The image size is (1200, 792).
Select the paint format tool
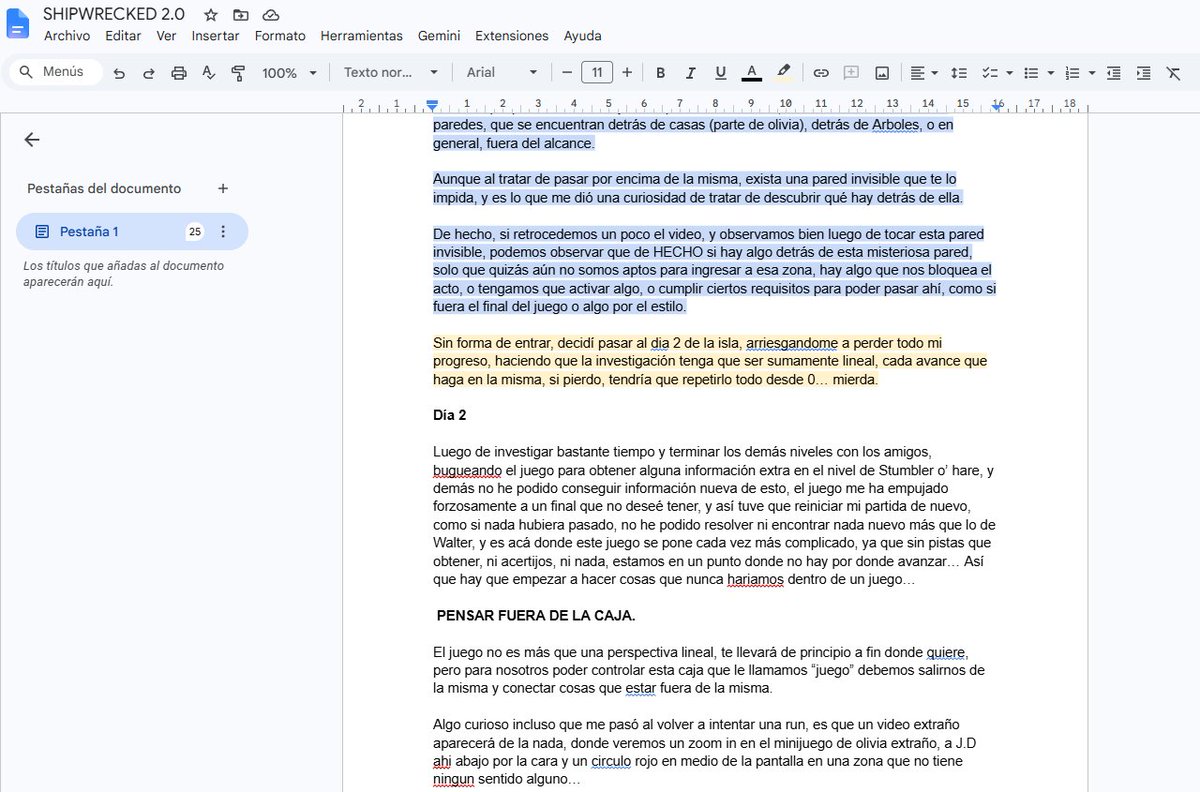(x=238, y=73)
